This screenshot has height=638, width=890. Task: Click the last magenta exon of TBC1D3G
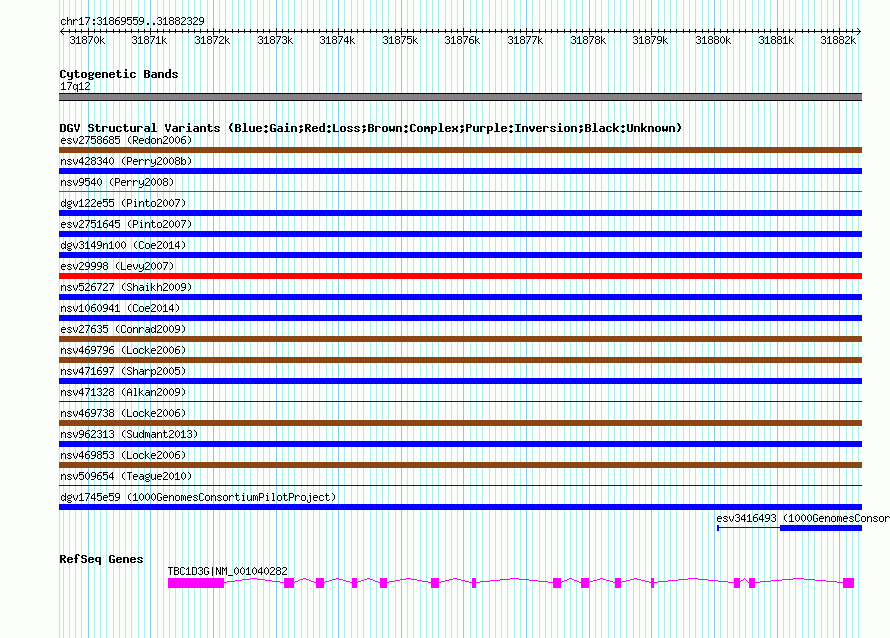point(849,583)
